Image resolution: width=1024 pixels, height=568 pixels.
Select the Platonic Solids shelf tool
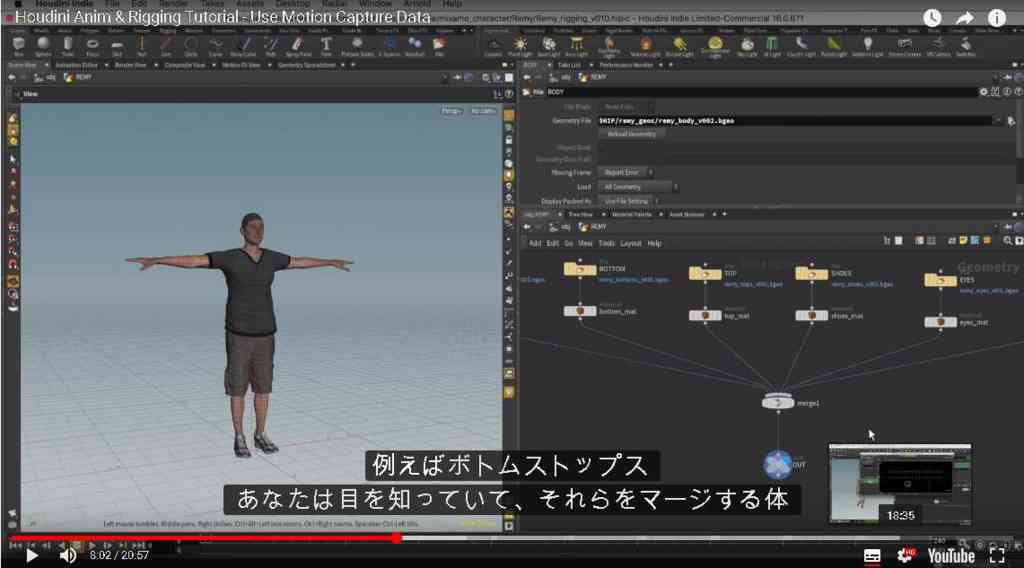click(357, 45)
